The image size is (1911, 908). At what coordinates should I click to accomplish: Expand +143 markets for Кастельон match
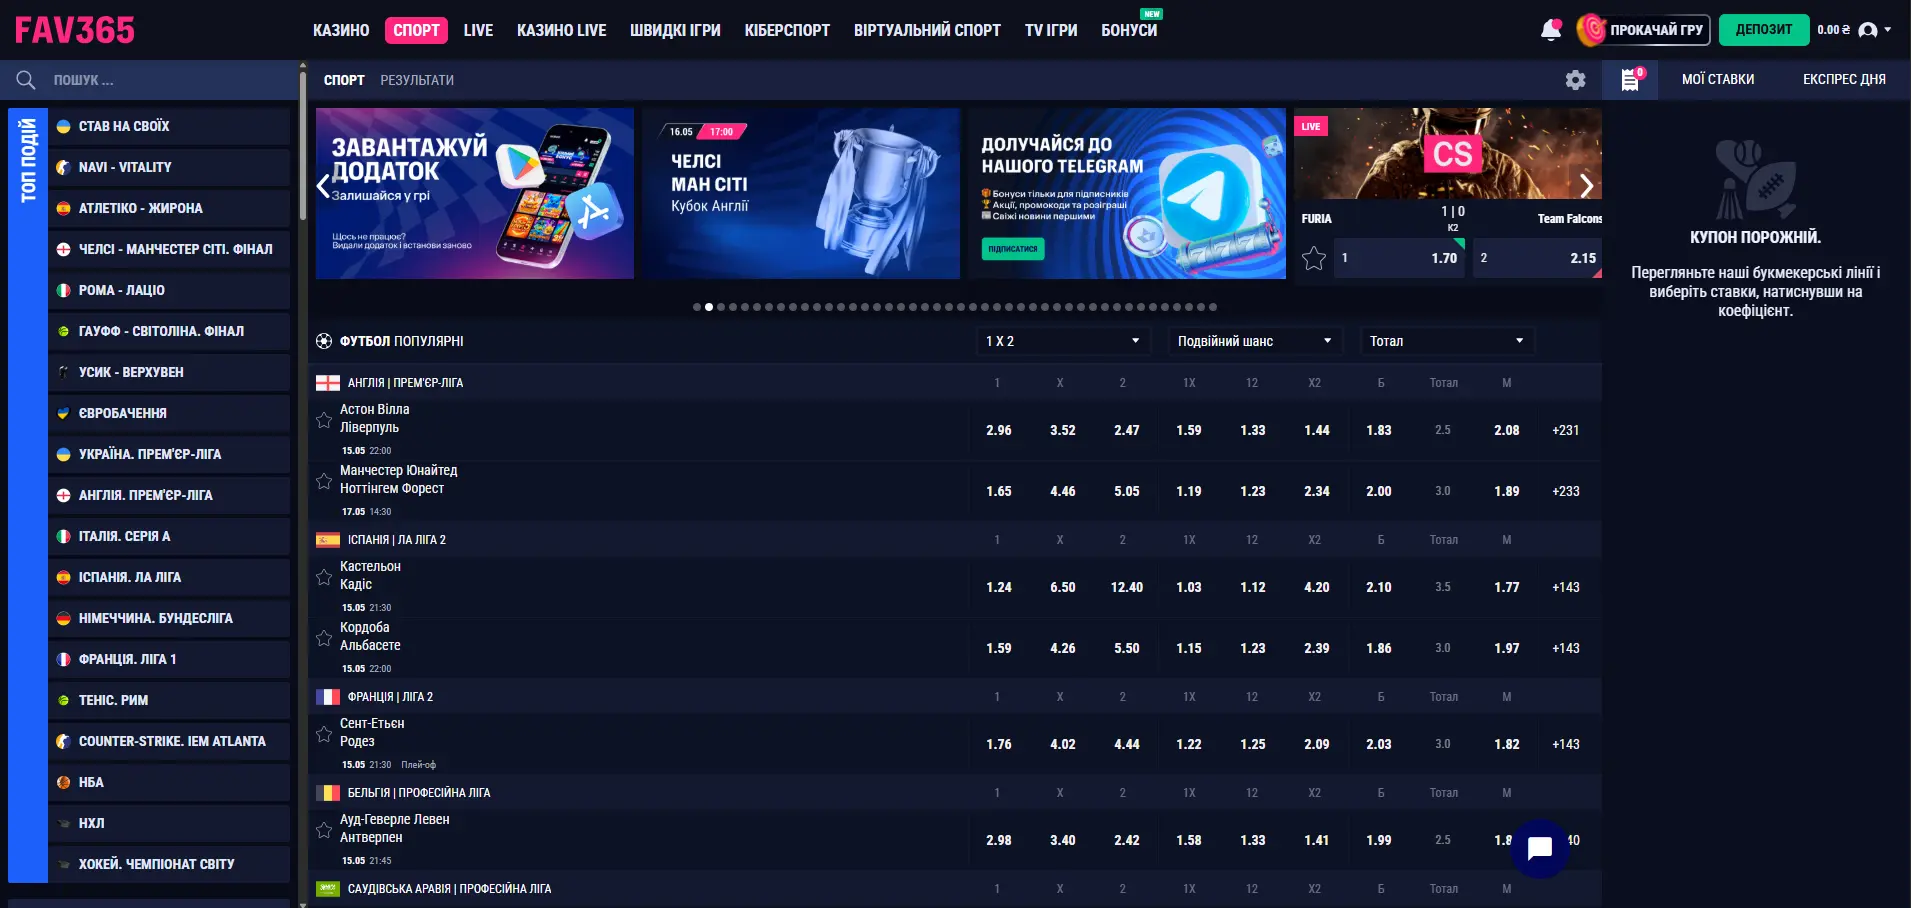[x=1566, y=587]
